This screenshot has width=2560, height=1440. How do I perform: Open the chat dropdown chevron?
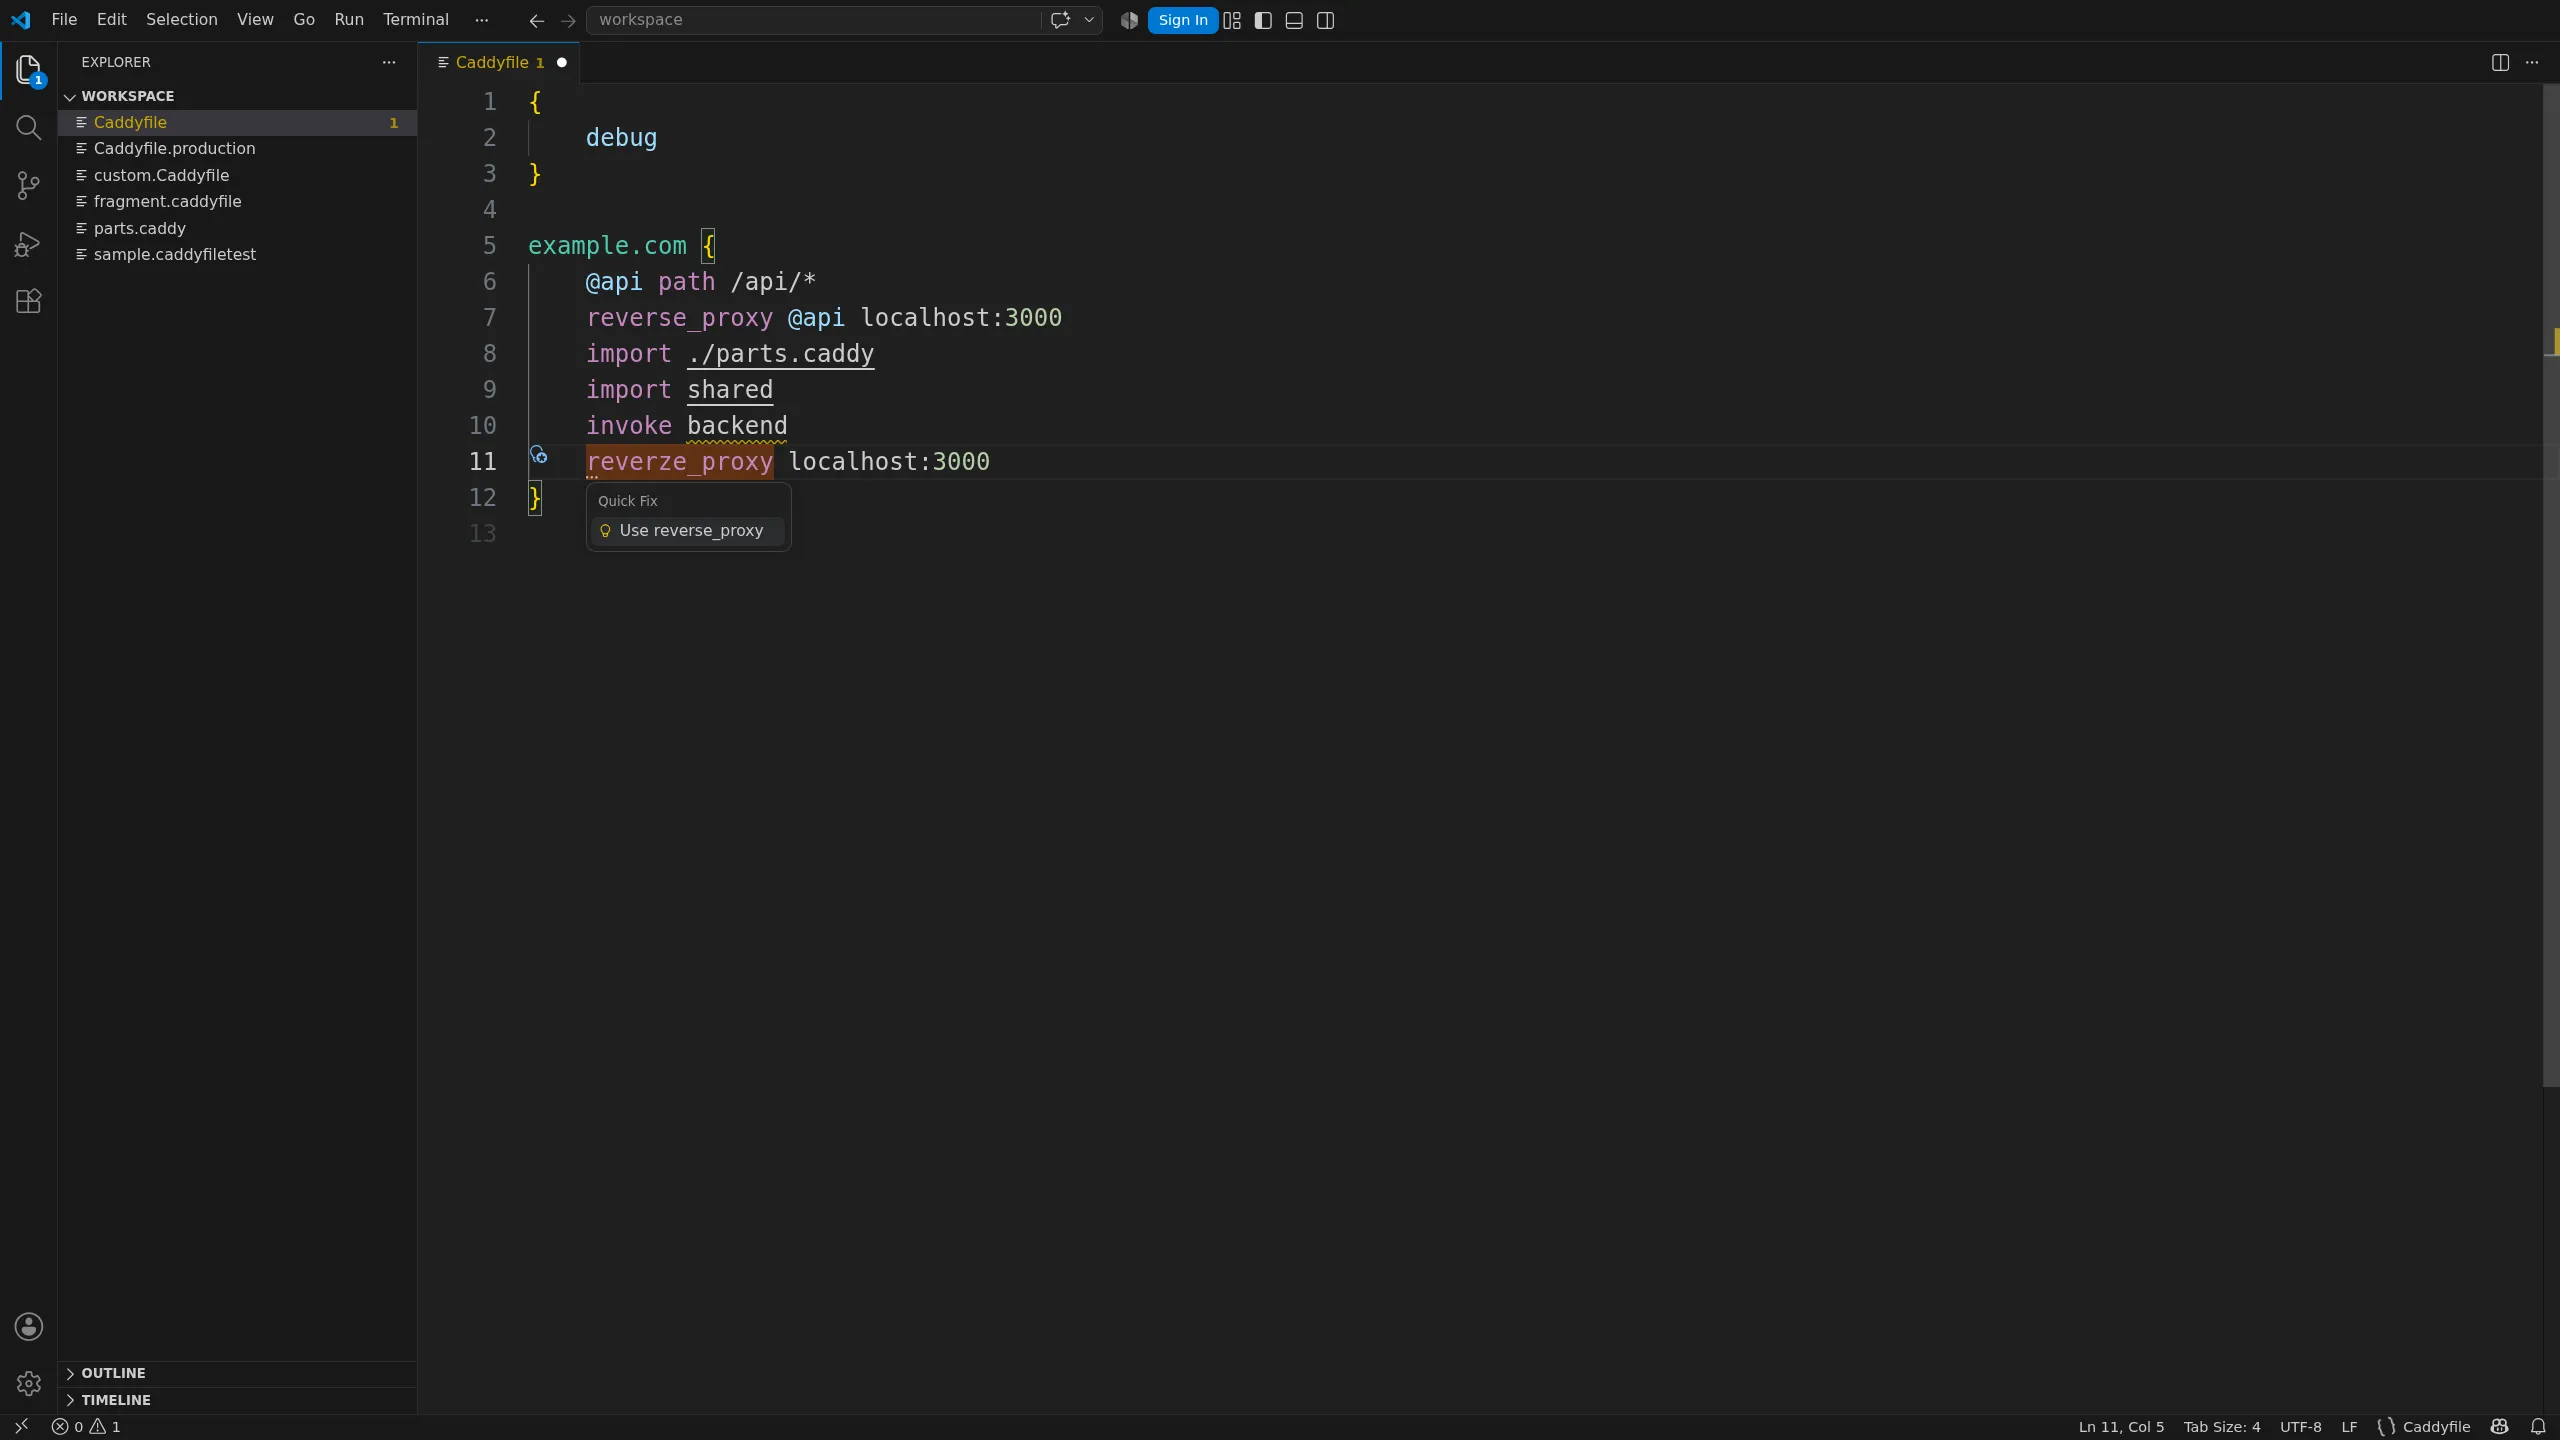(1089, 20)
